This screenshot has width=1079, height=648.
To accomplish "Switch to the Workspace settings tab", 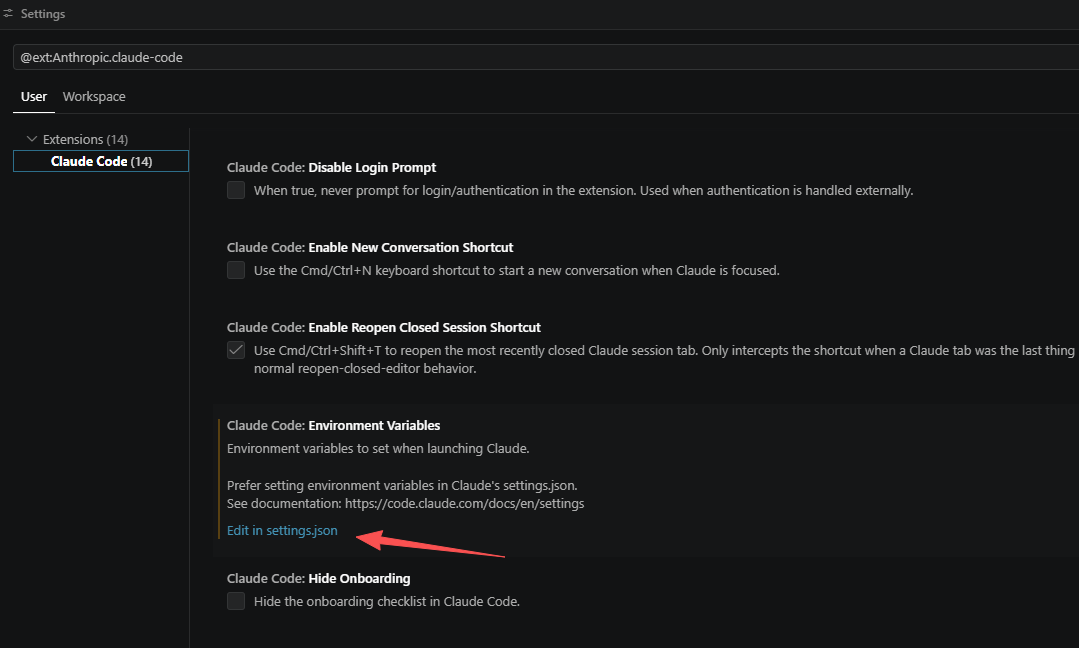I will click(94, 97).
